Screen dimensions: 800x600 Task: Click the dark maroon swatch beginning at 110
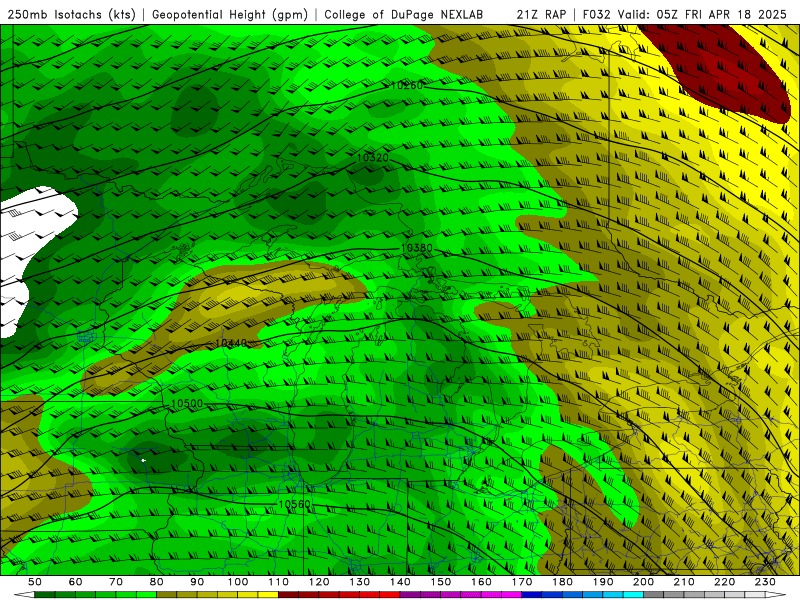click(x=288, y=595)
